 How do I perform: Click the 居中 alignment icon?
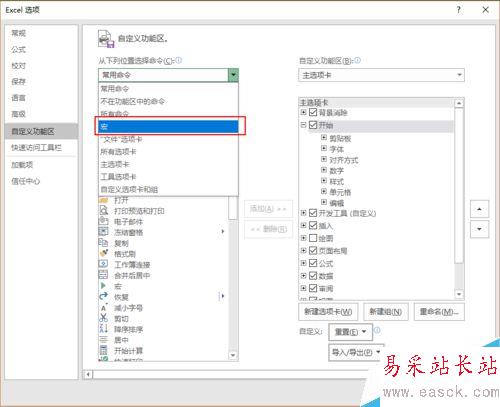tap(104, 340)
